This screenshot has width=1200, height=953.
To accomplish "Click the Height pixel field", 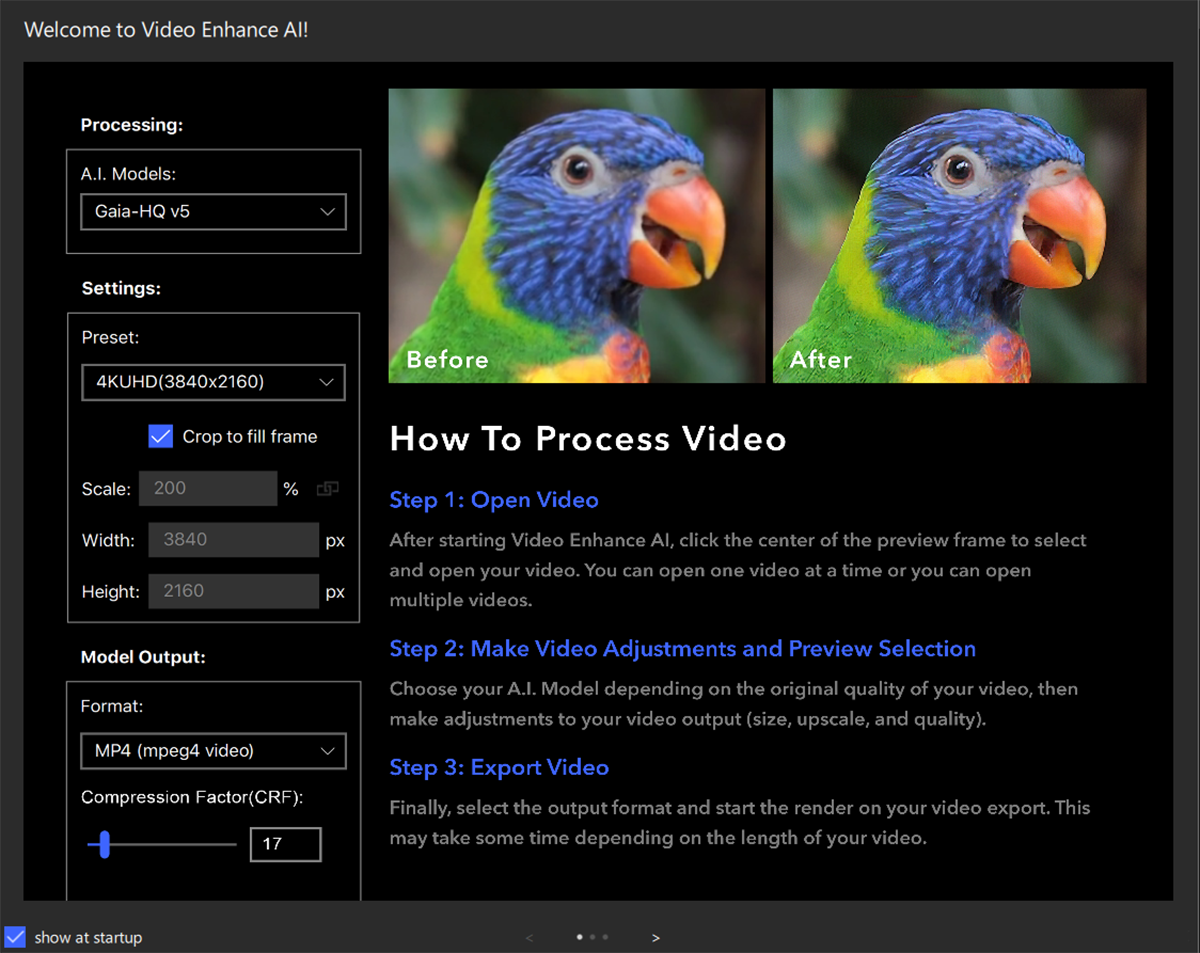I will [233, 591].
